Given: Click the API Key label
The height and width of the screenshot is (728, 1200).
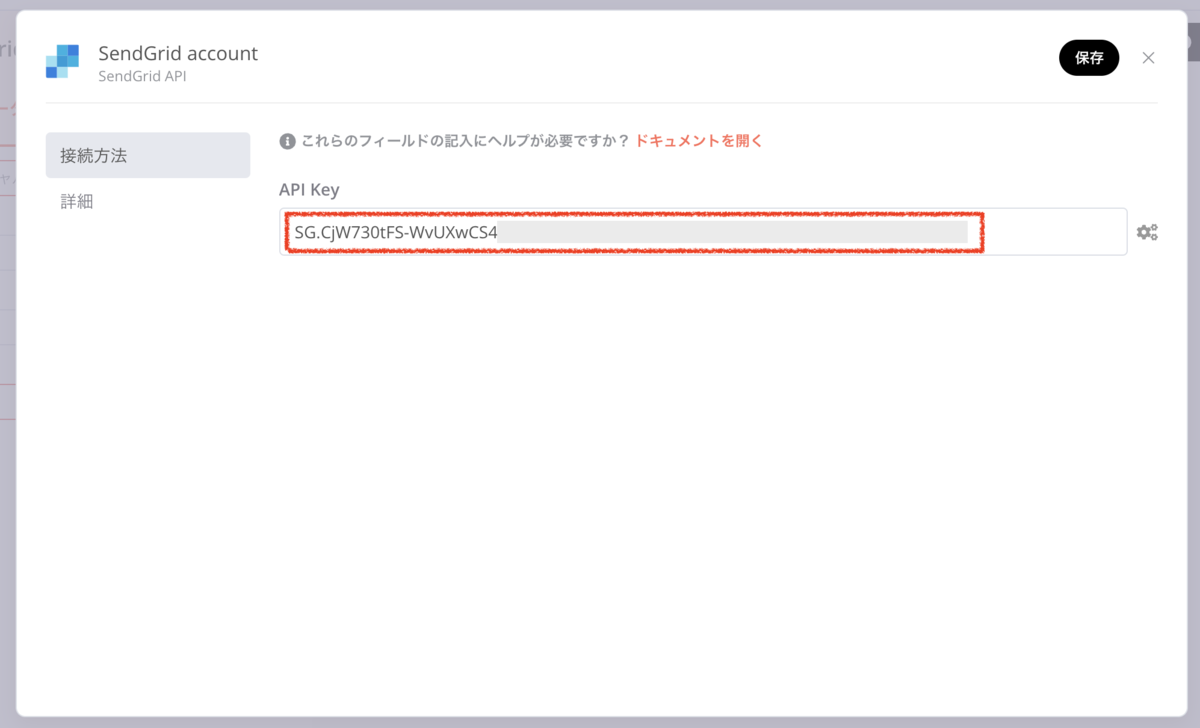Looking at the screenshot, I should 309,189.
